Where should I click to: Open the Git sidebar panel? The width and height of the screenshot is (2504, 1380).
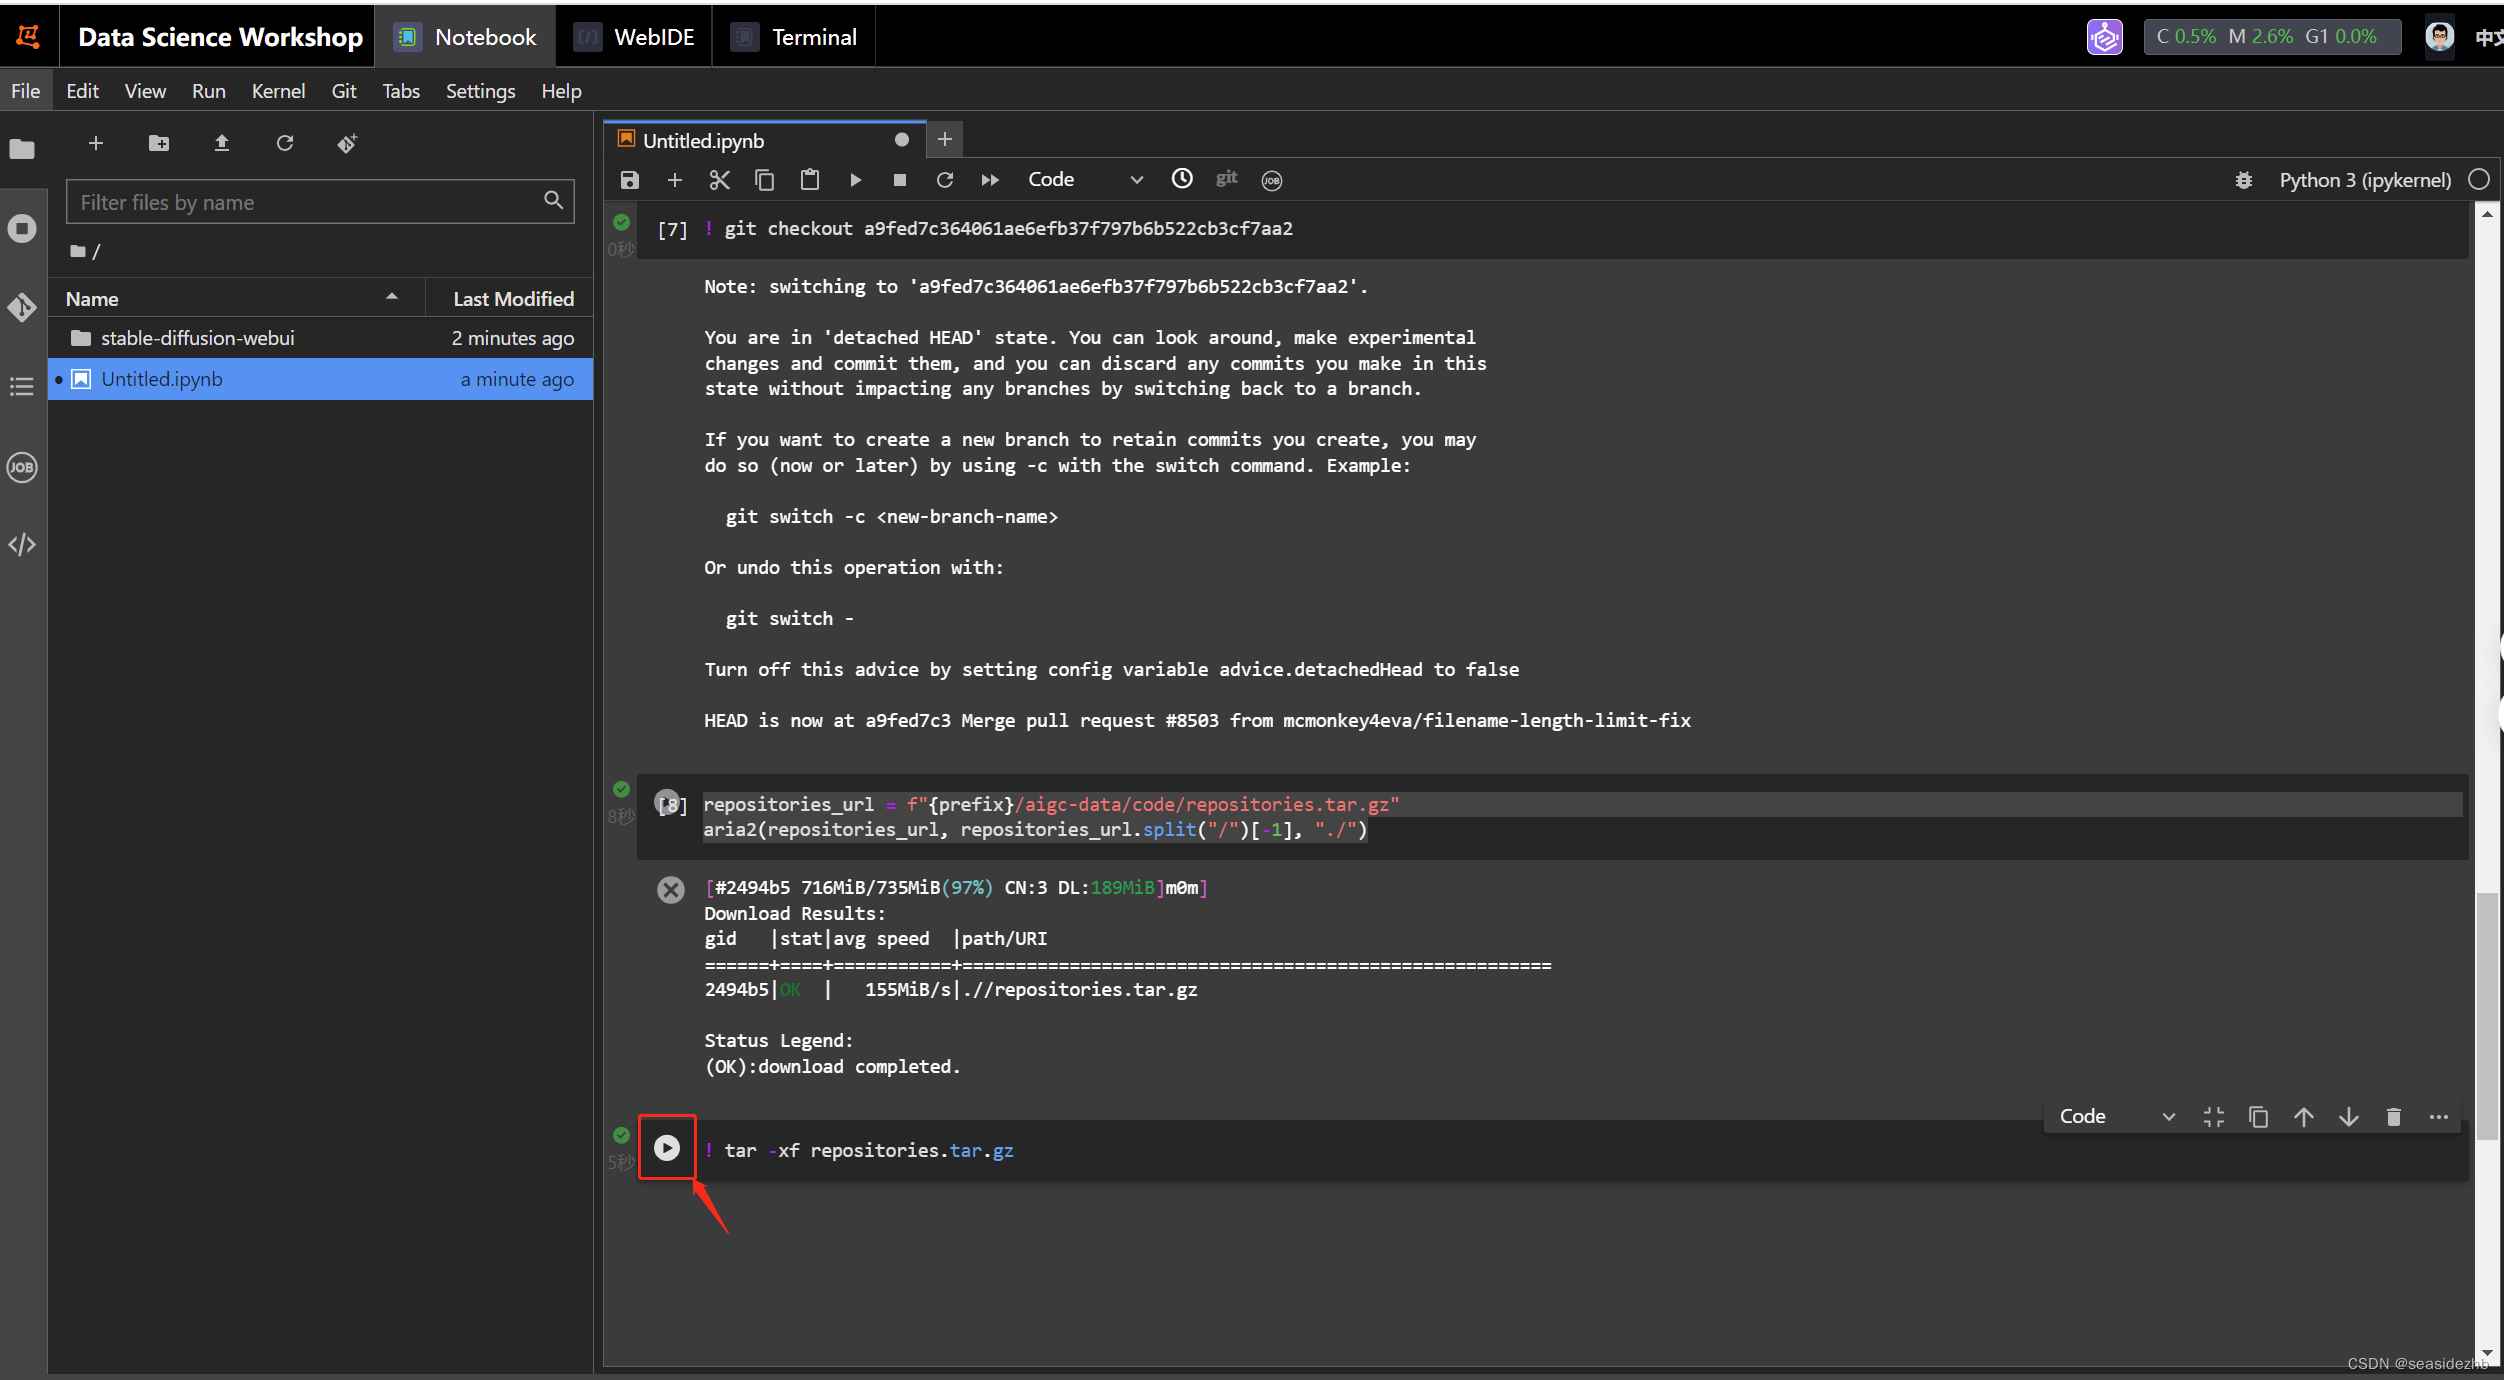coord(22,307)
